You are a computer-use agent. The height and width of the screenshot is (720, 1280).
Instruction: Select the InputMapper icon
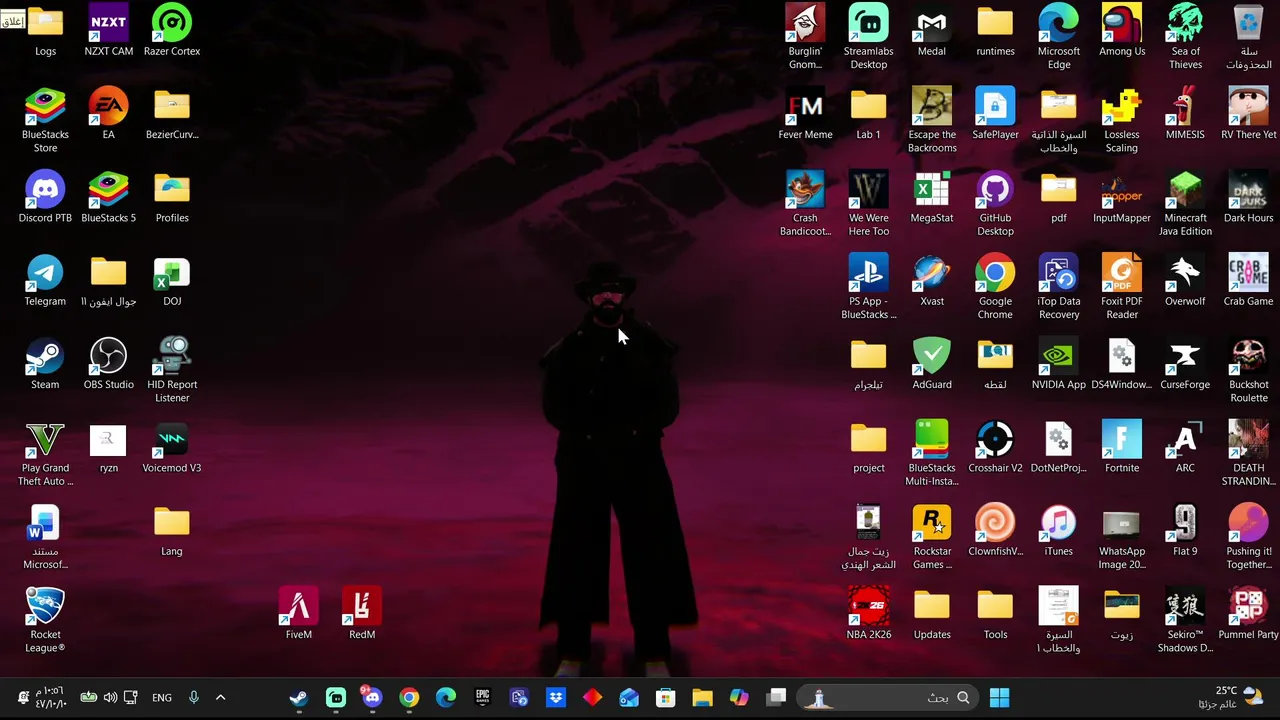1122,198
